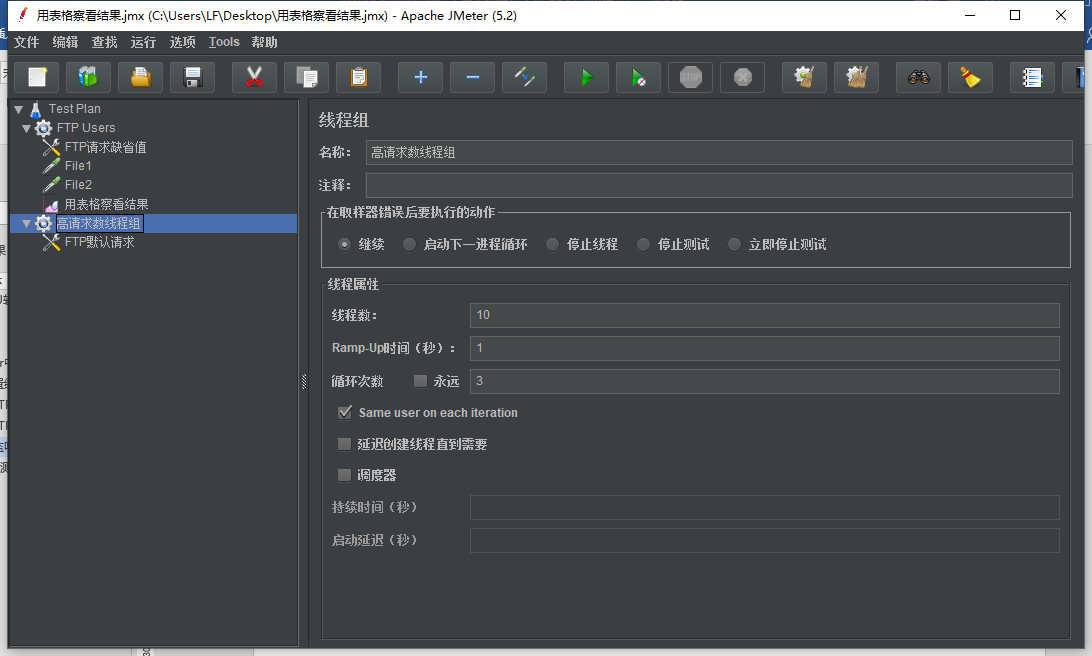Viewport: 1092px width, 656px height.
Task: Open the 选项 menu
Action: tap(182, 42)
